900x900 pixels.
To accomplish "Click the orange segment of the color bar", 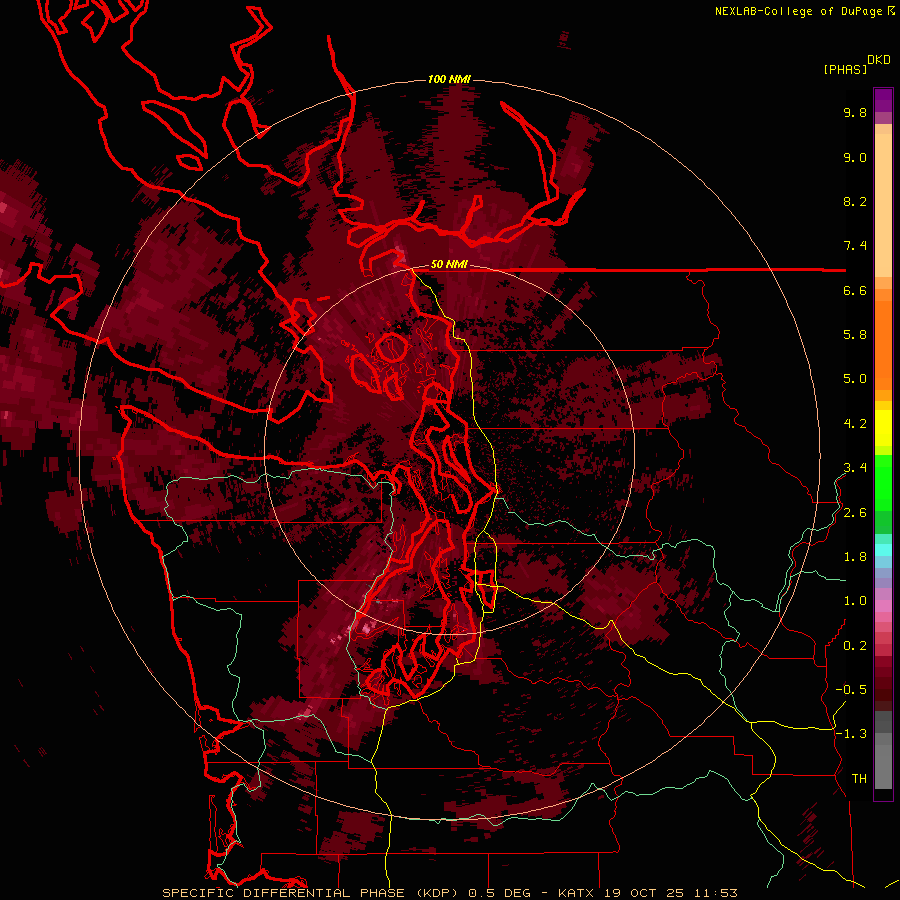I will 883,344.
